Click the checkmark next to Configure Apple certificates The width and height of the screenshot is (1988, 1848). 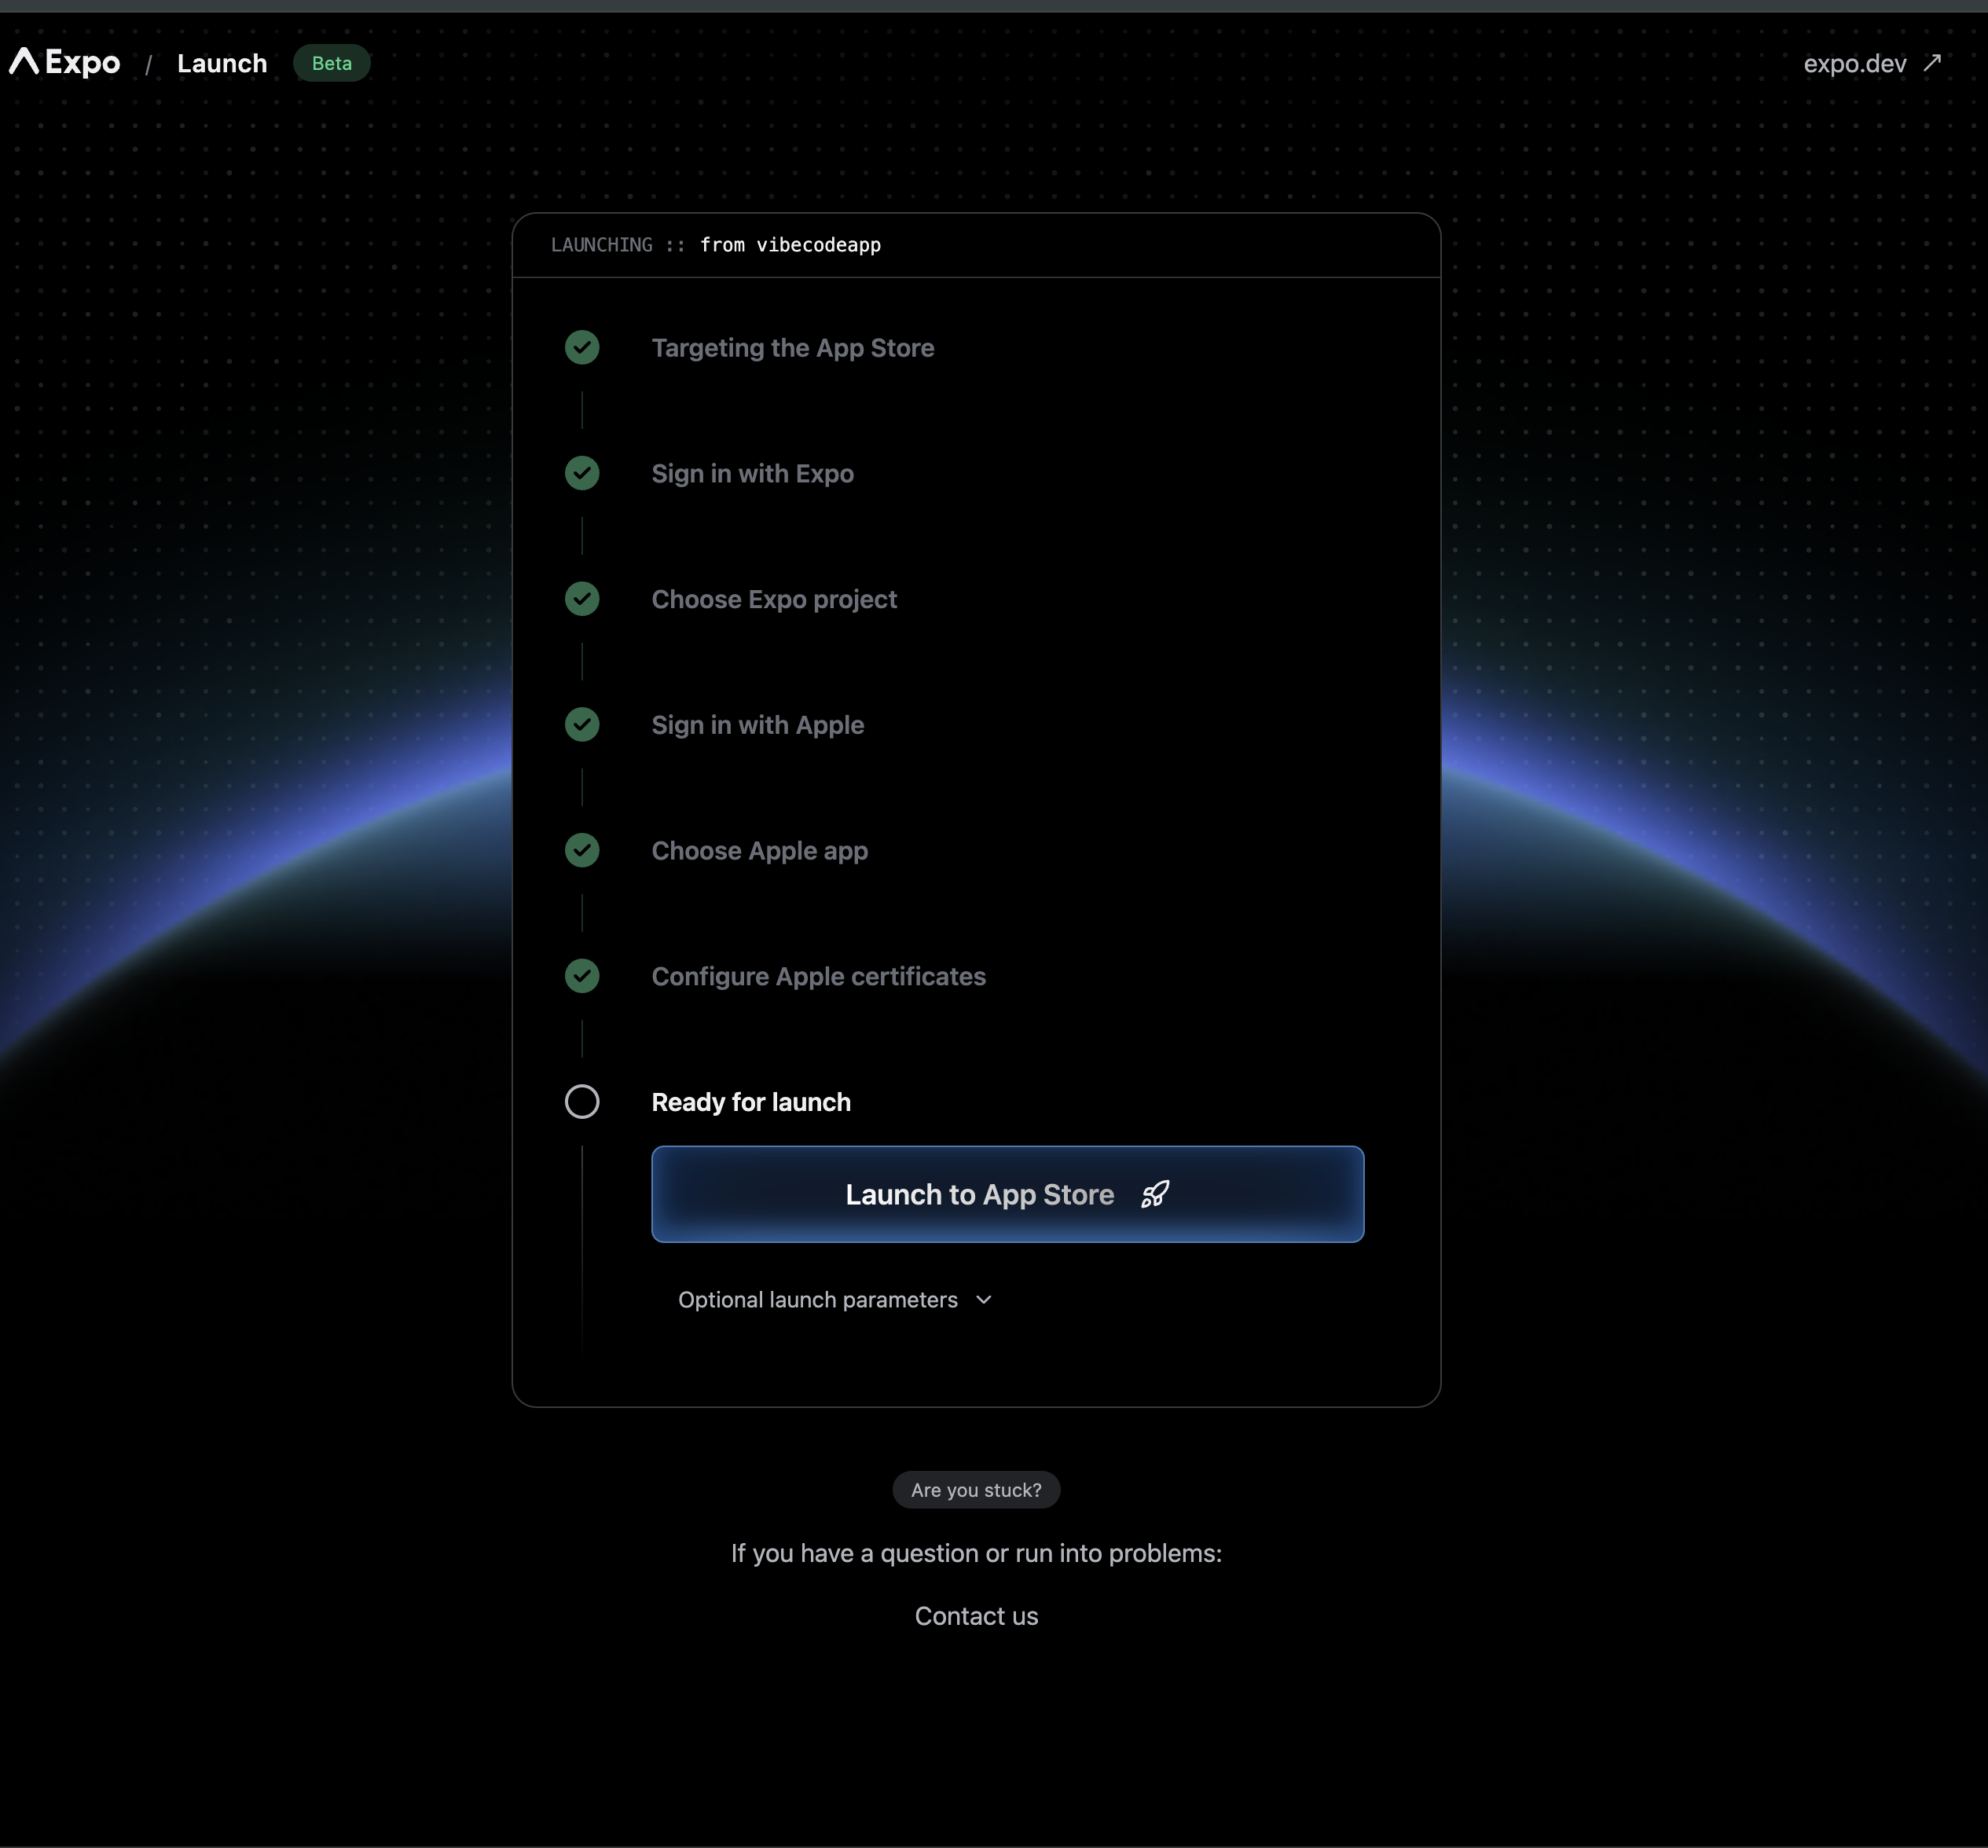click(583, 976)
